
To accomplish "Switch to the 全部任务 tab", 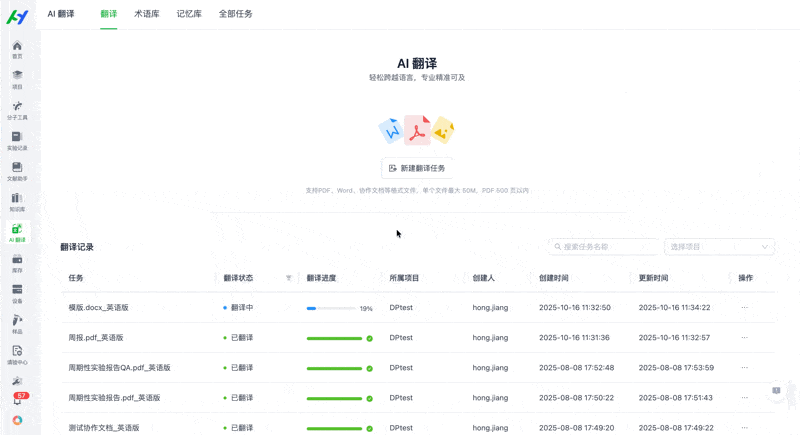I will [236, 14].
